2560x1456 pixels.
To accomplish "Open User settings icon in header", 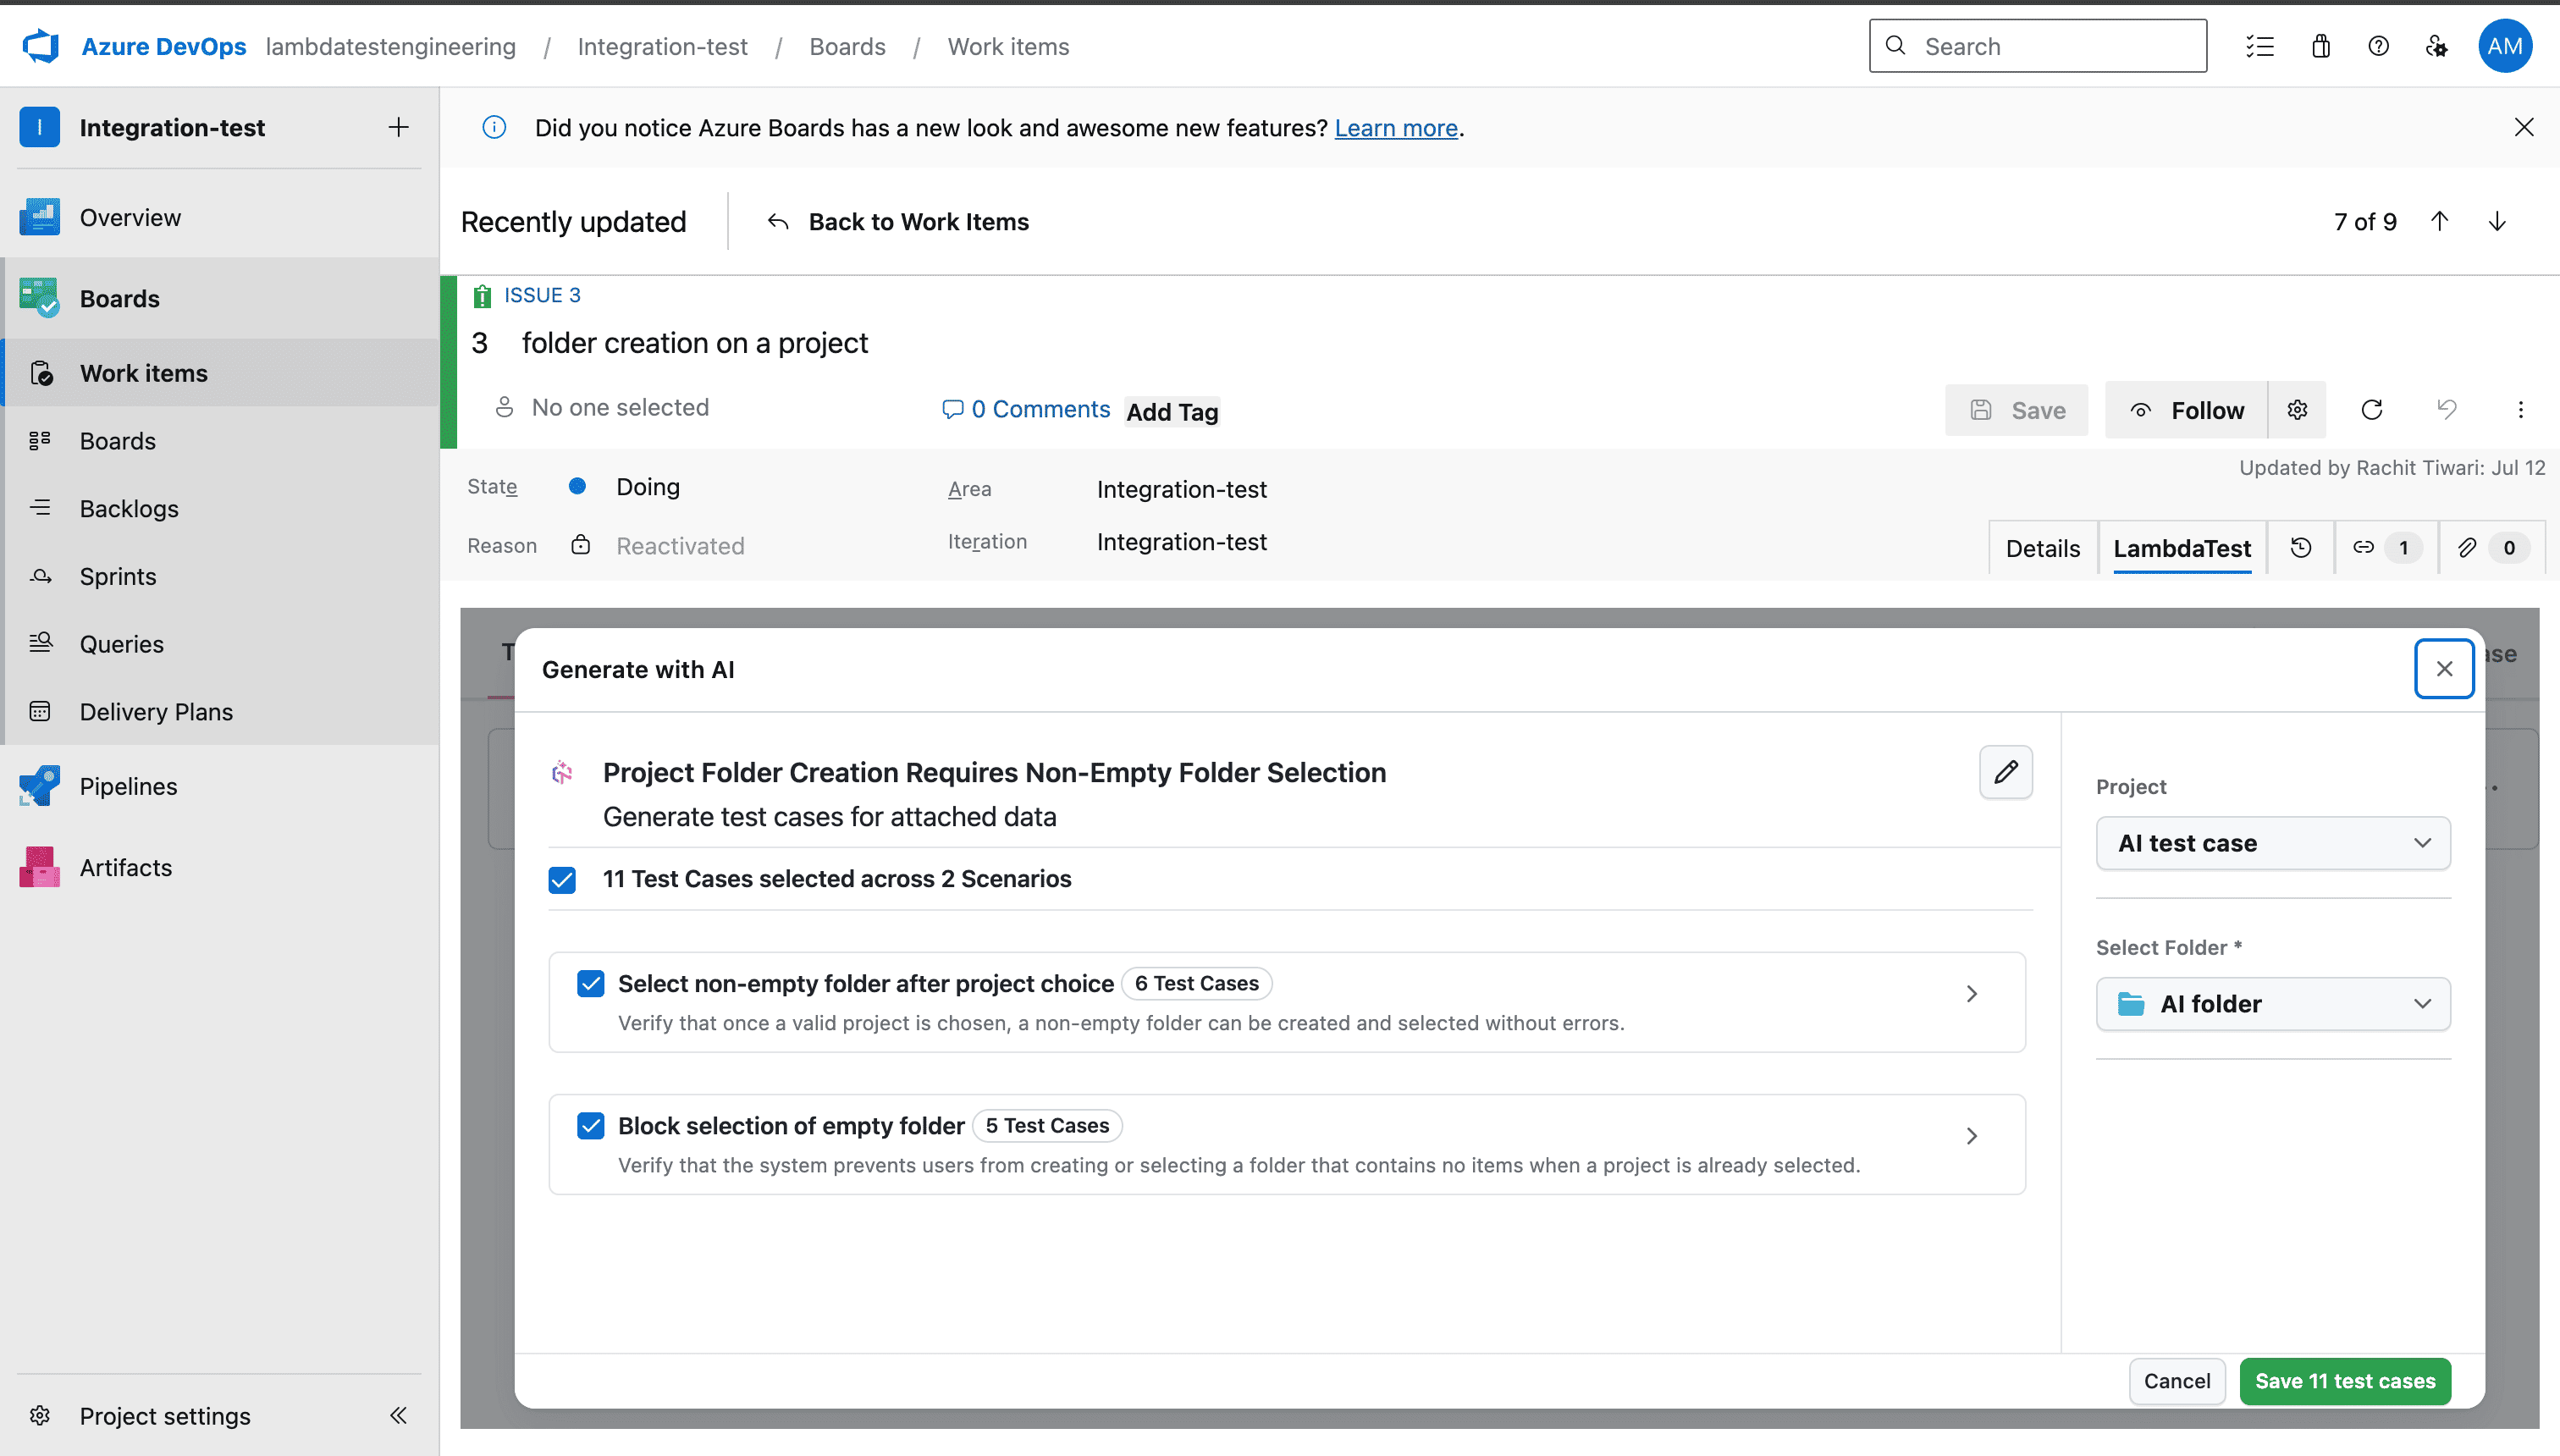I will [2437, 46].
